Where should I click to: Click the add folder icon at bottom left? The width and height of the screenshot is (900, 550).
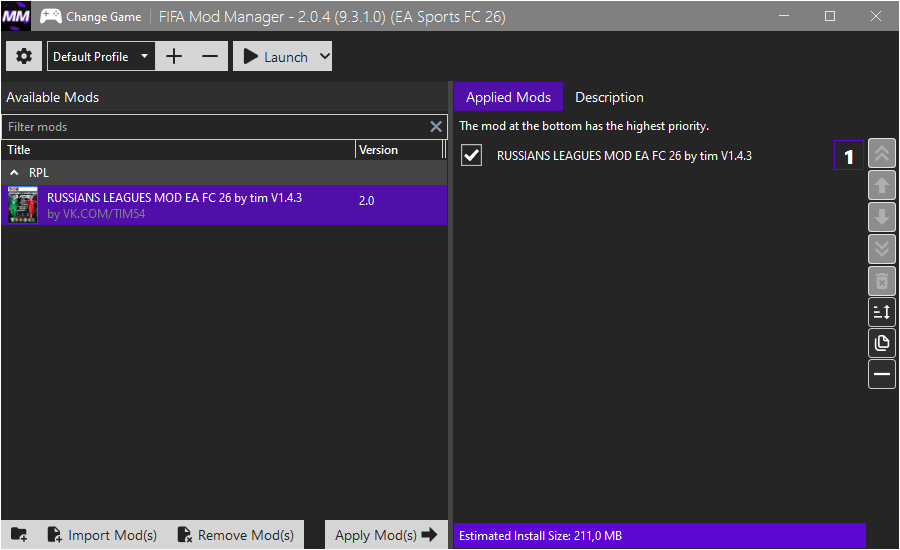tap(20, 535)
